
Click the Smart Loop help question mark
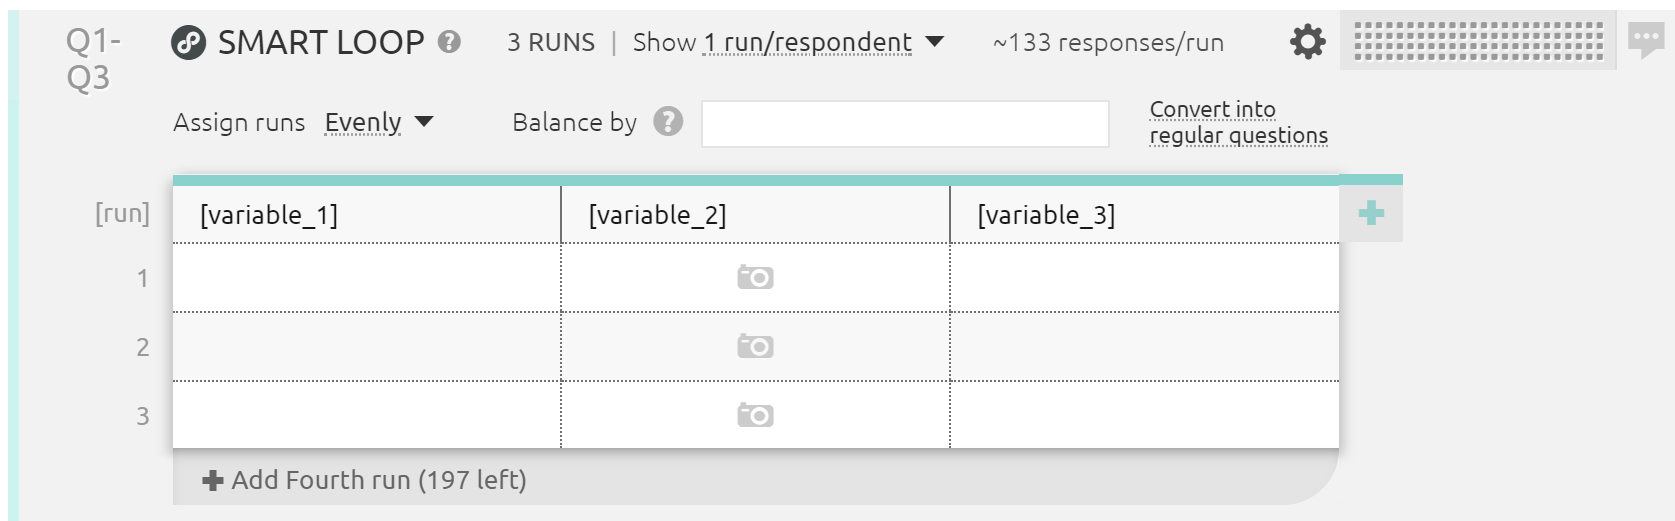[450, 42]
